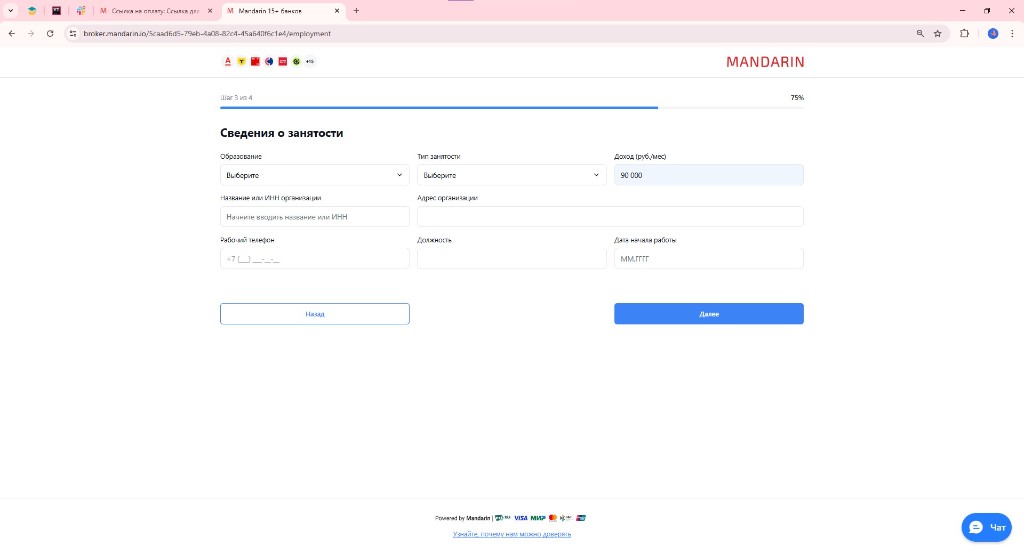Go back with the browser back arrow
Image resolution: width=1024 pixels, height=554 pixels.
point(12,33)
